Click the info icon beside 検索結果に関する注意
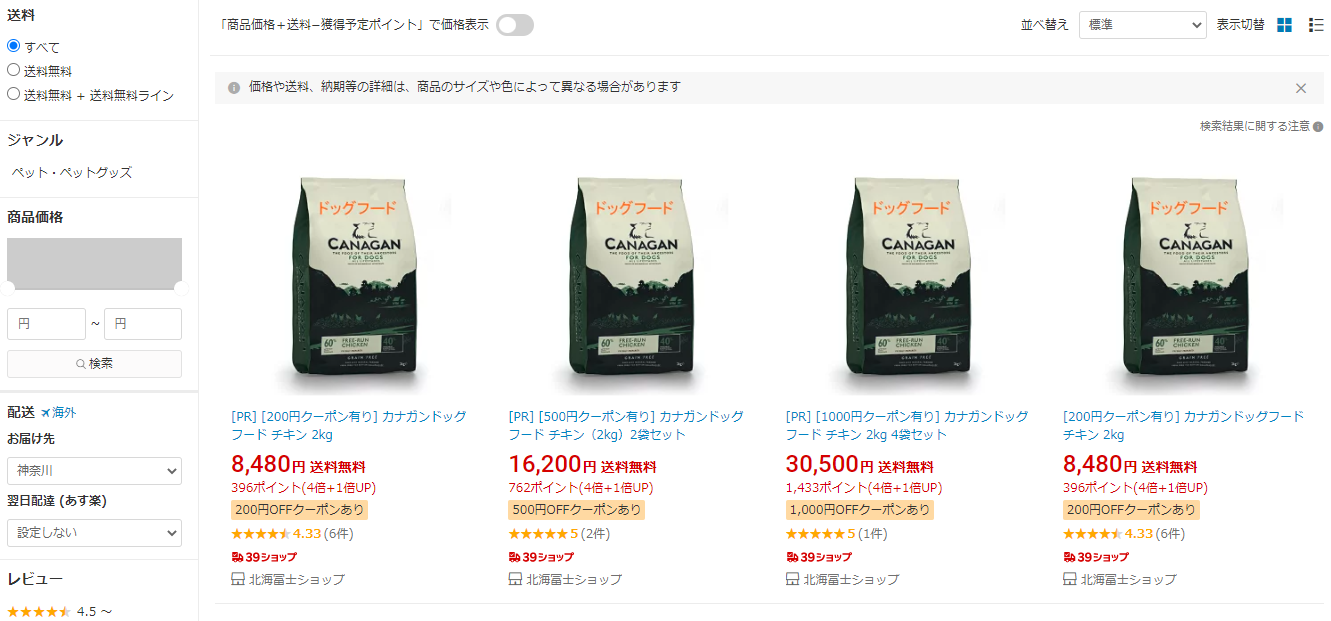 [1318, 127]
